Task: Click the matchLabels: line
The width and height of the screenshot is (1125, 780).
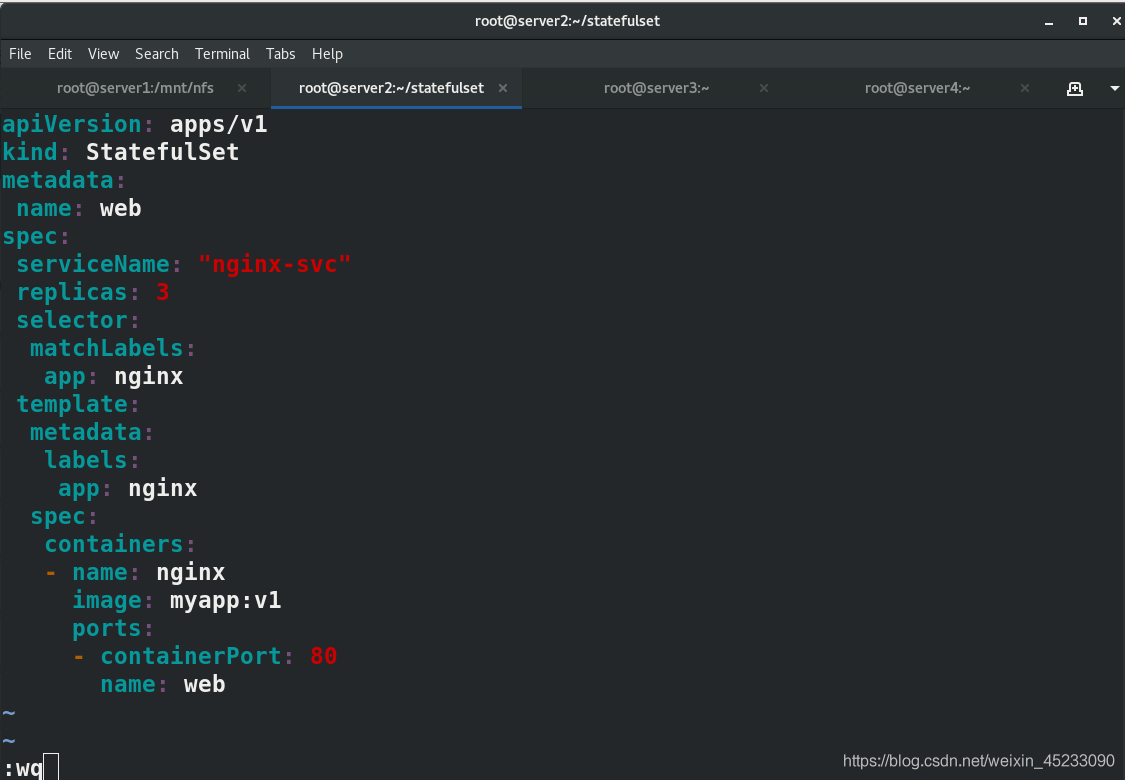Action: coord(113,348)
